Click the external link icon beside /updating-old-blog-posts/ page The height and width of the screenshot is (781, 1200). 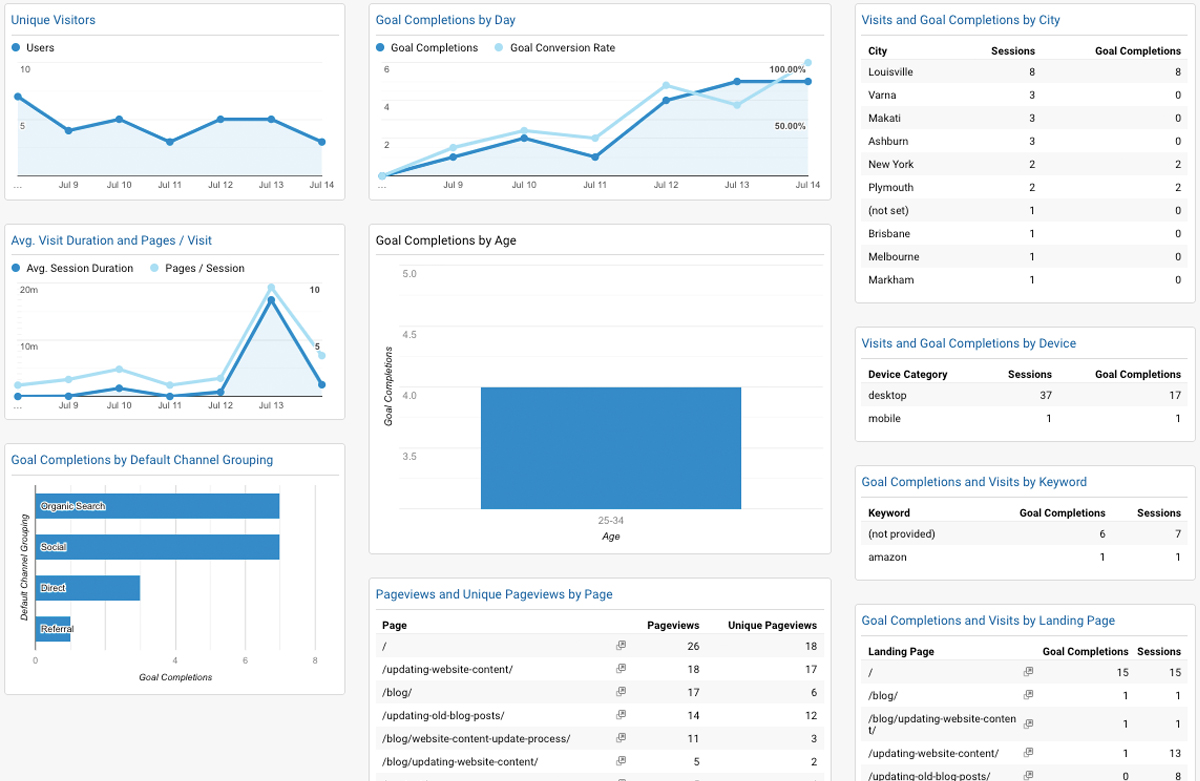(621, 715)
